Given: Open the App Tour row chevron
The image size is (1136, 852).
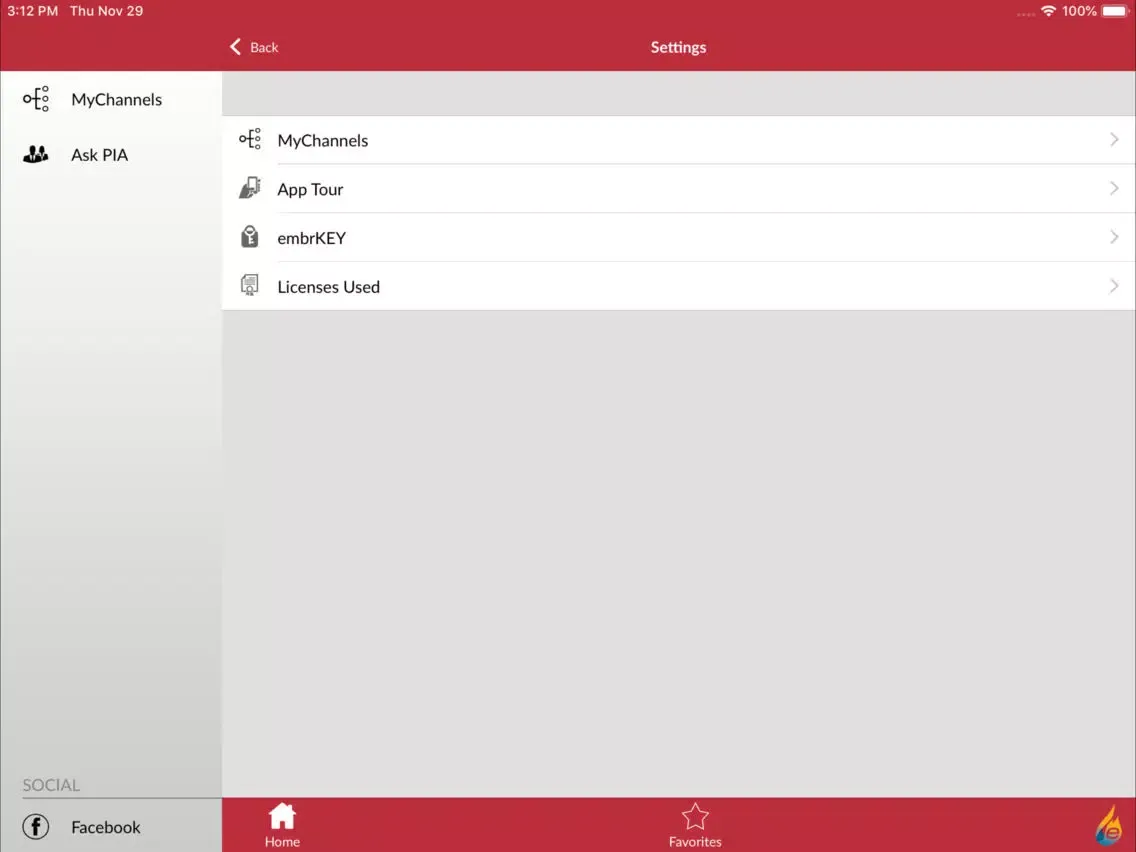Looking at the screenshot, I should pos(1114,188).
